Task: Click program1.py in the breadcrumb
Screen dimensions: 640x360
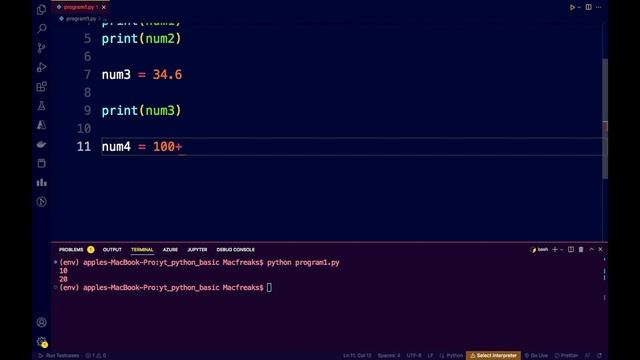Action: click(x=81, y=19)
